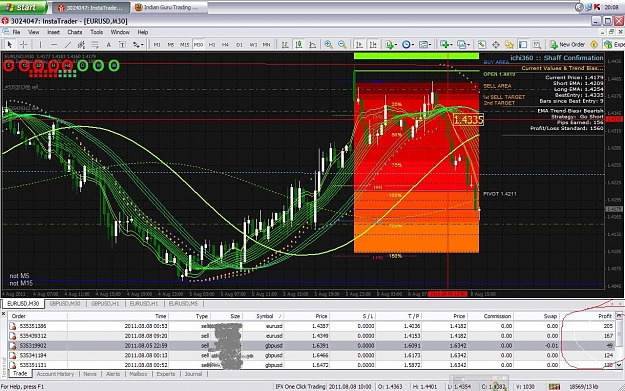Select the M30 timeframe button
The height and width of the screenshot is (391, 625).
(x=198, y=45)
